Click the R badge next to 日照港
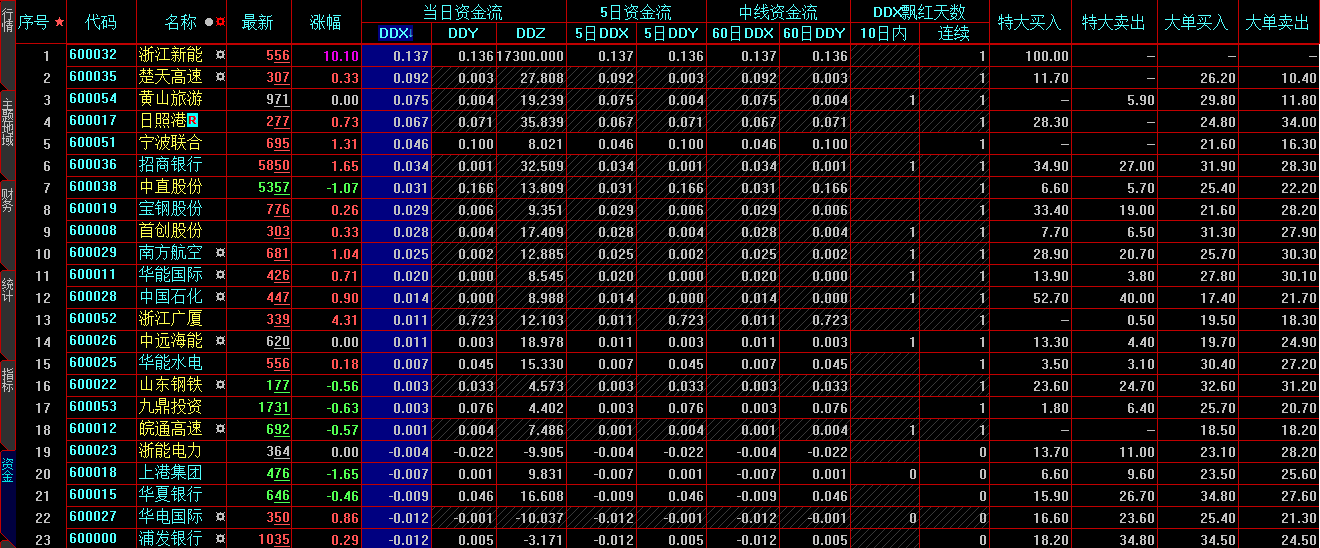The image size is (1320, 548). point(193,121)
